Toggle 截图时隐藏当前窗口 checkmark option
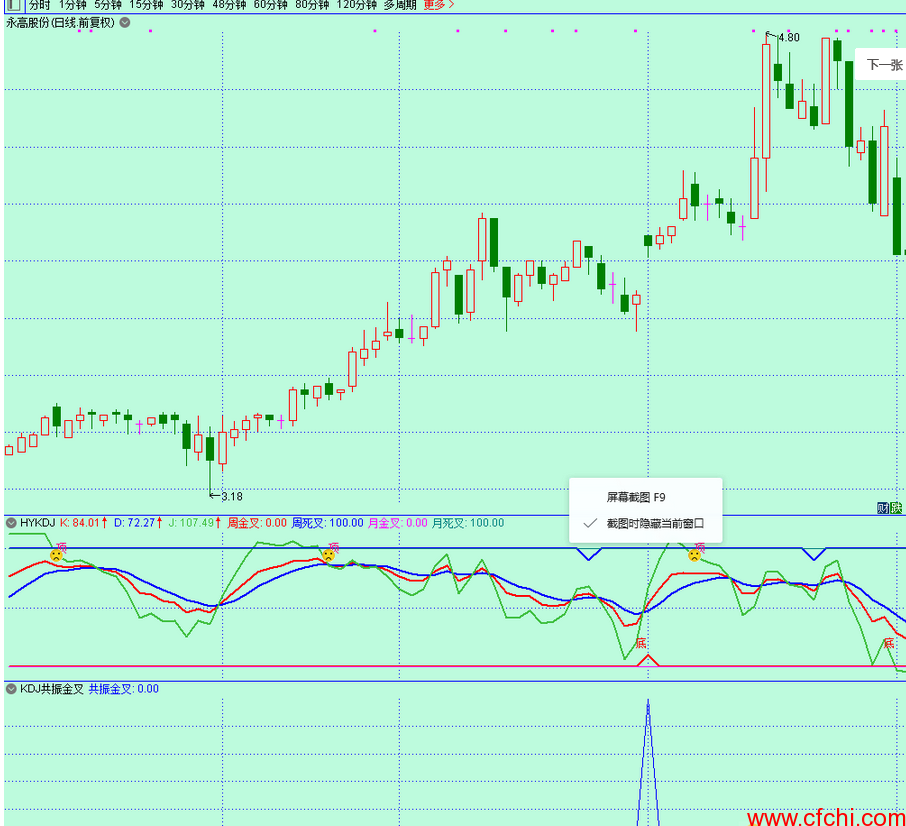The height and width of the screenshot is (826, 906). pos(645,524)
